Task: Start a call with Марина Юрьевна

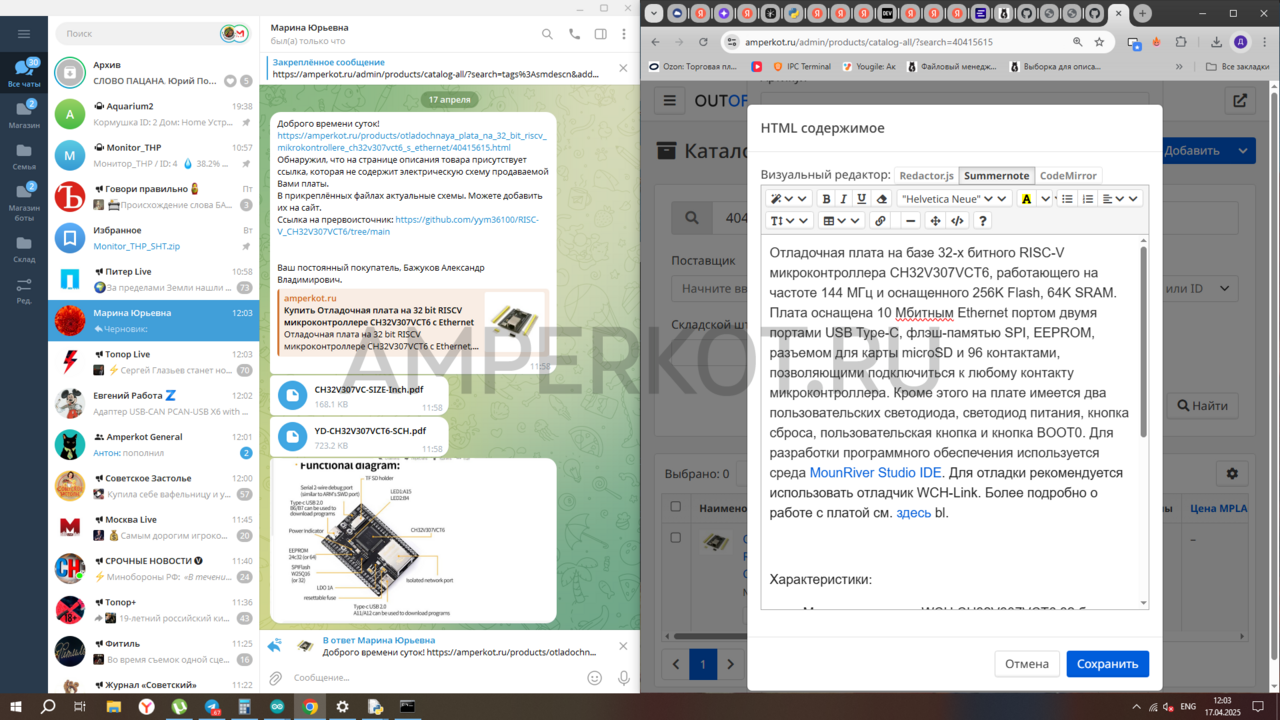Action: point(574,34)
